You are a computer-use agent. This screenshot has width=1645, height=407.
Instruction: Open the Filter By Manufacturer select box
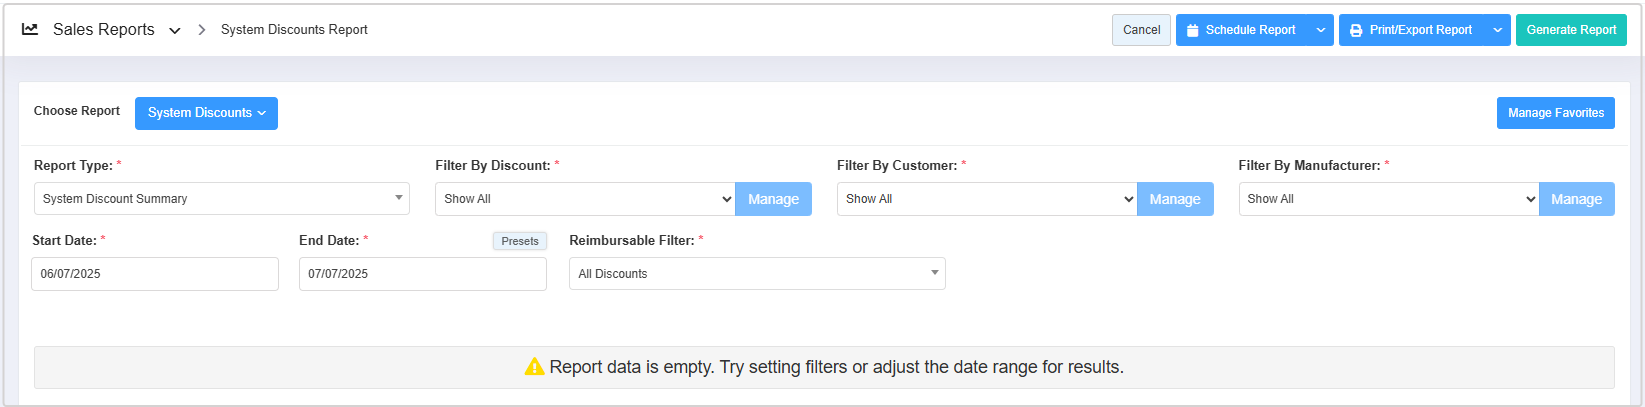tap(1388, 199)
